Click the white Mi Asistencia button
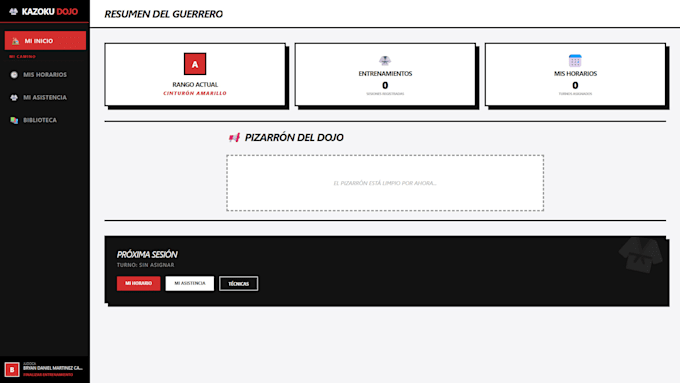Screen dimensions: 680x383 190,283
